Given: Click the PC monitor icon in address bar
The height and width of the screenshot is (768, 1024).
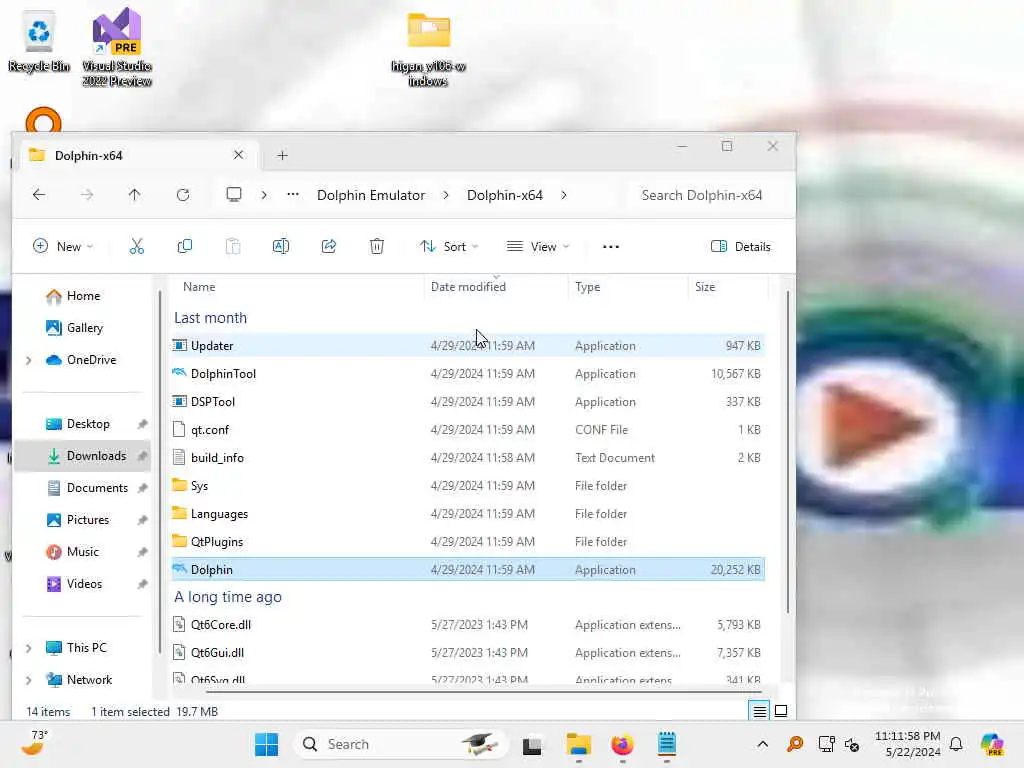Looking at the screenshot, I should tap(234, 195).
